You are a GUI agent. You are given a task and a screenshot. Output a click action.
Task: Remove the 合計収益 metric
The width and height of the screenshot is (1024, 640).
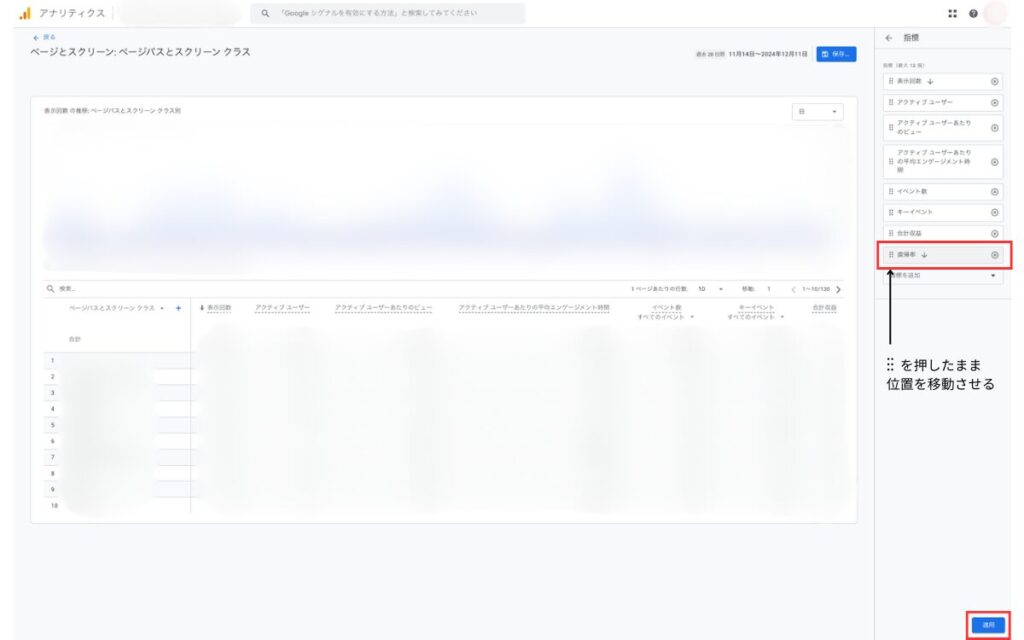pos(994,233)
